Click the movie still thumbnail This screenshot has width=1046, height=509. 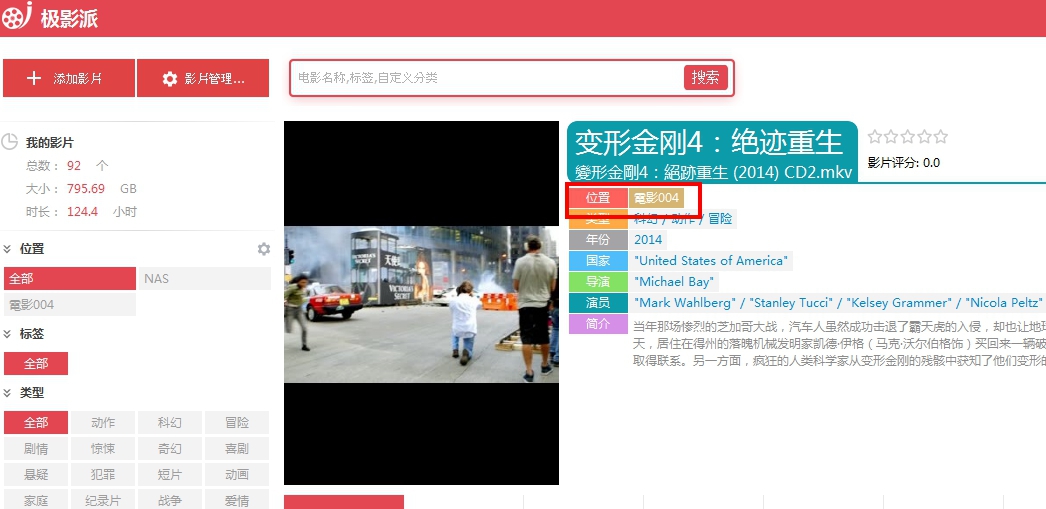pyautogui.click(x=421, y=304)
